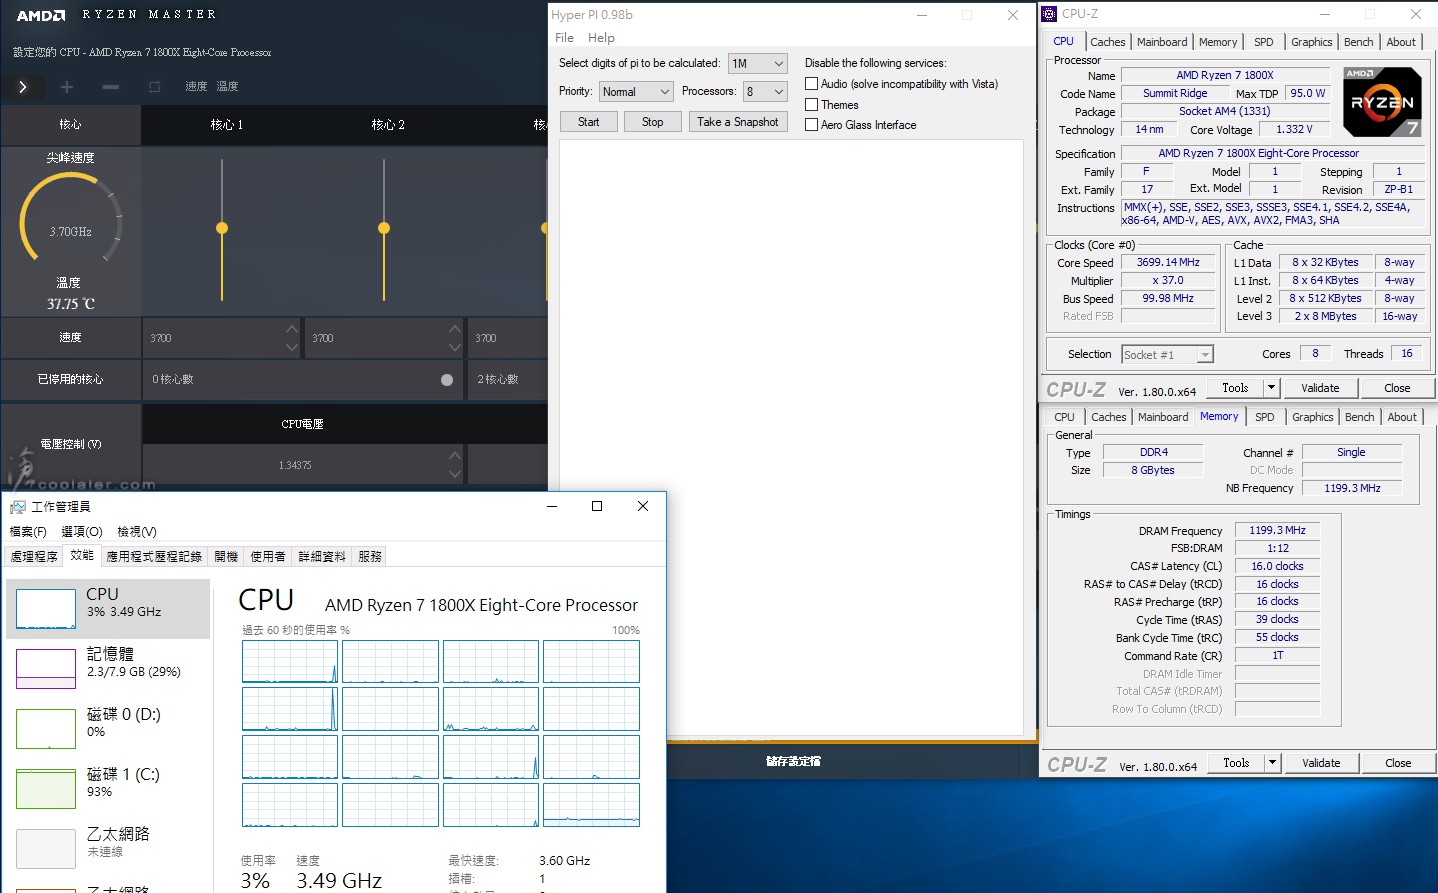Open the Processors count dropdown
Viewport: 1438px width, 893px height.
[766, 91]
